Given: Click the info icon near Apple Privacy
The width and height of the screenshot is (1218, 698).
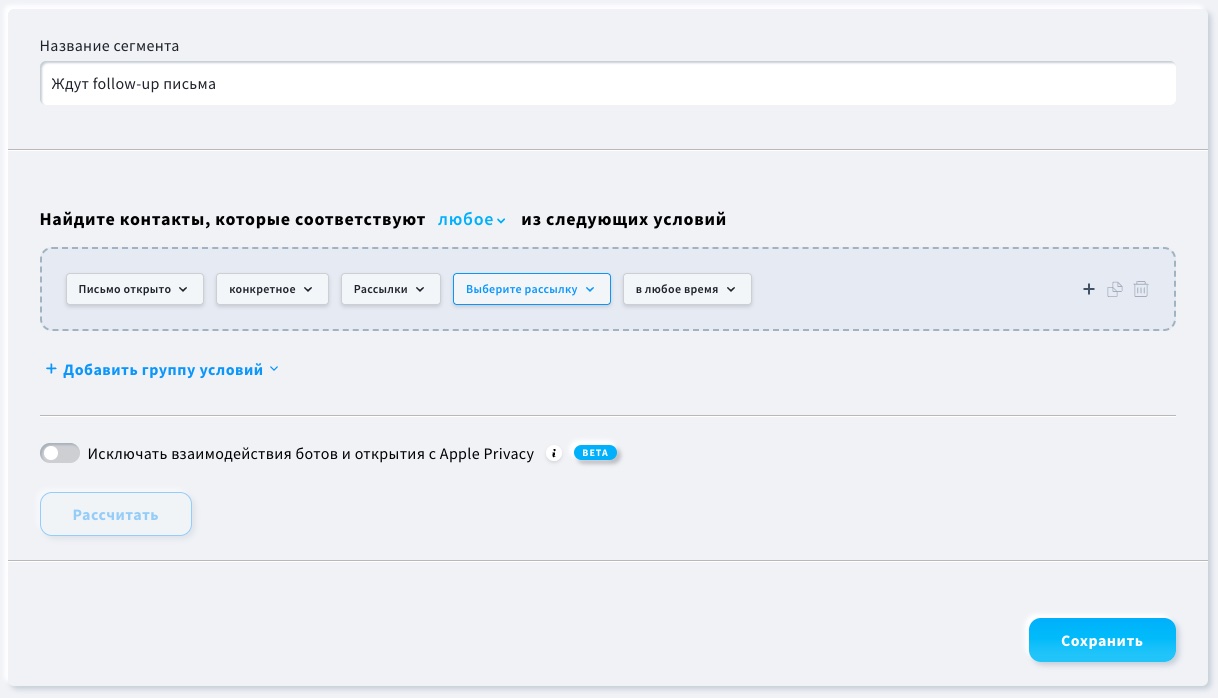Looking at the screenshot, I should point(555,454).
